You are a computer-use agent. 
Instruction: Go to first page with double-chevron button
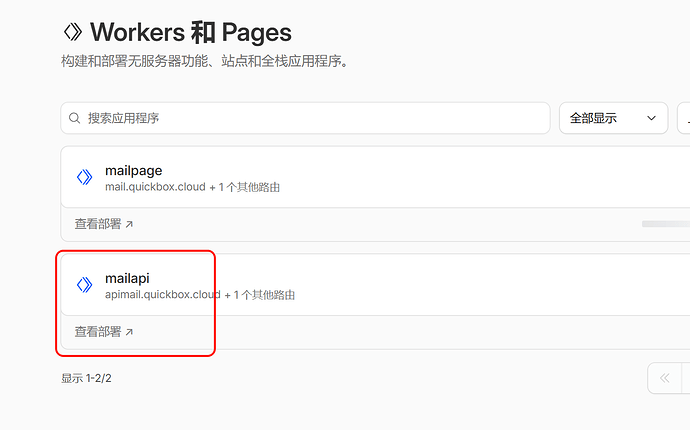664,378
